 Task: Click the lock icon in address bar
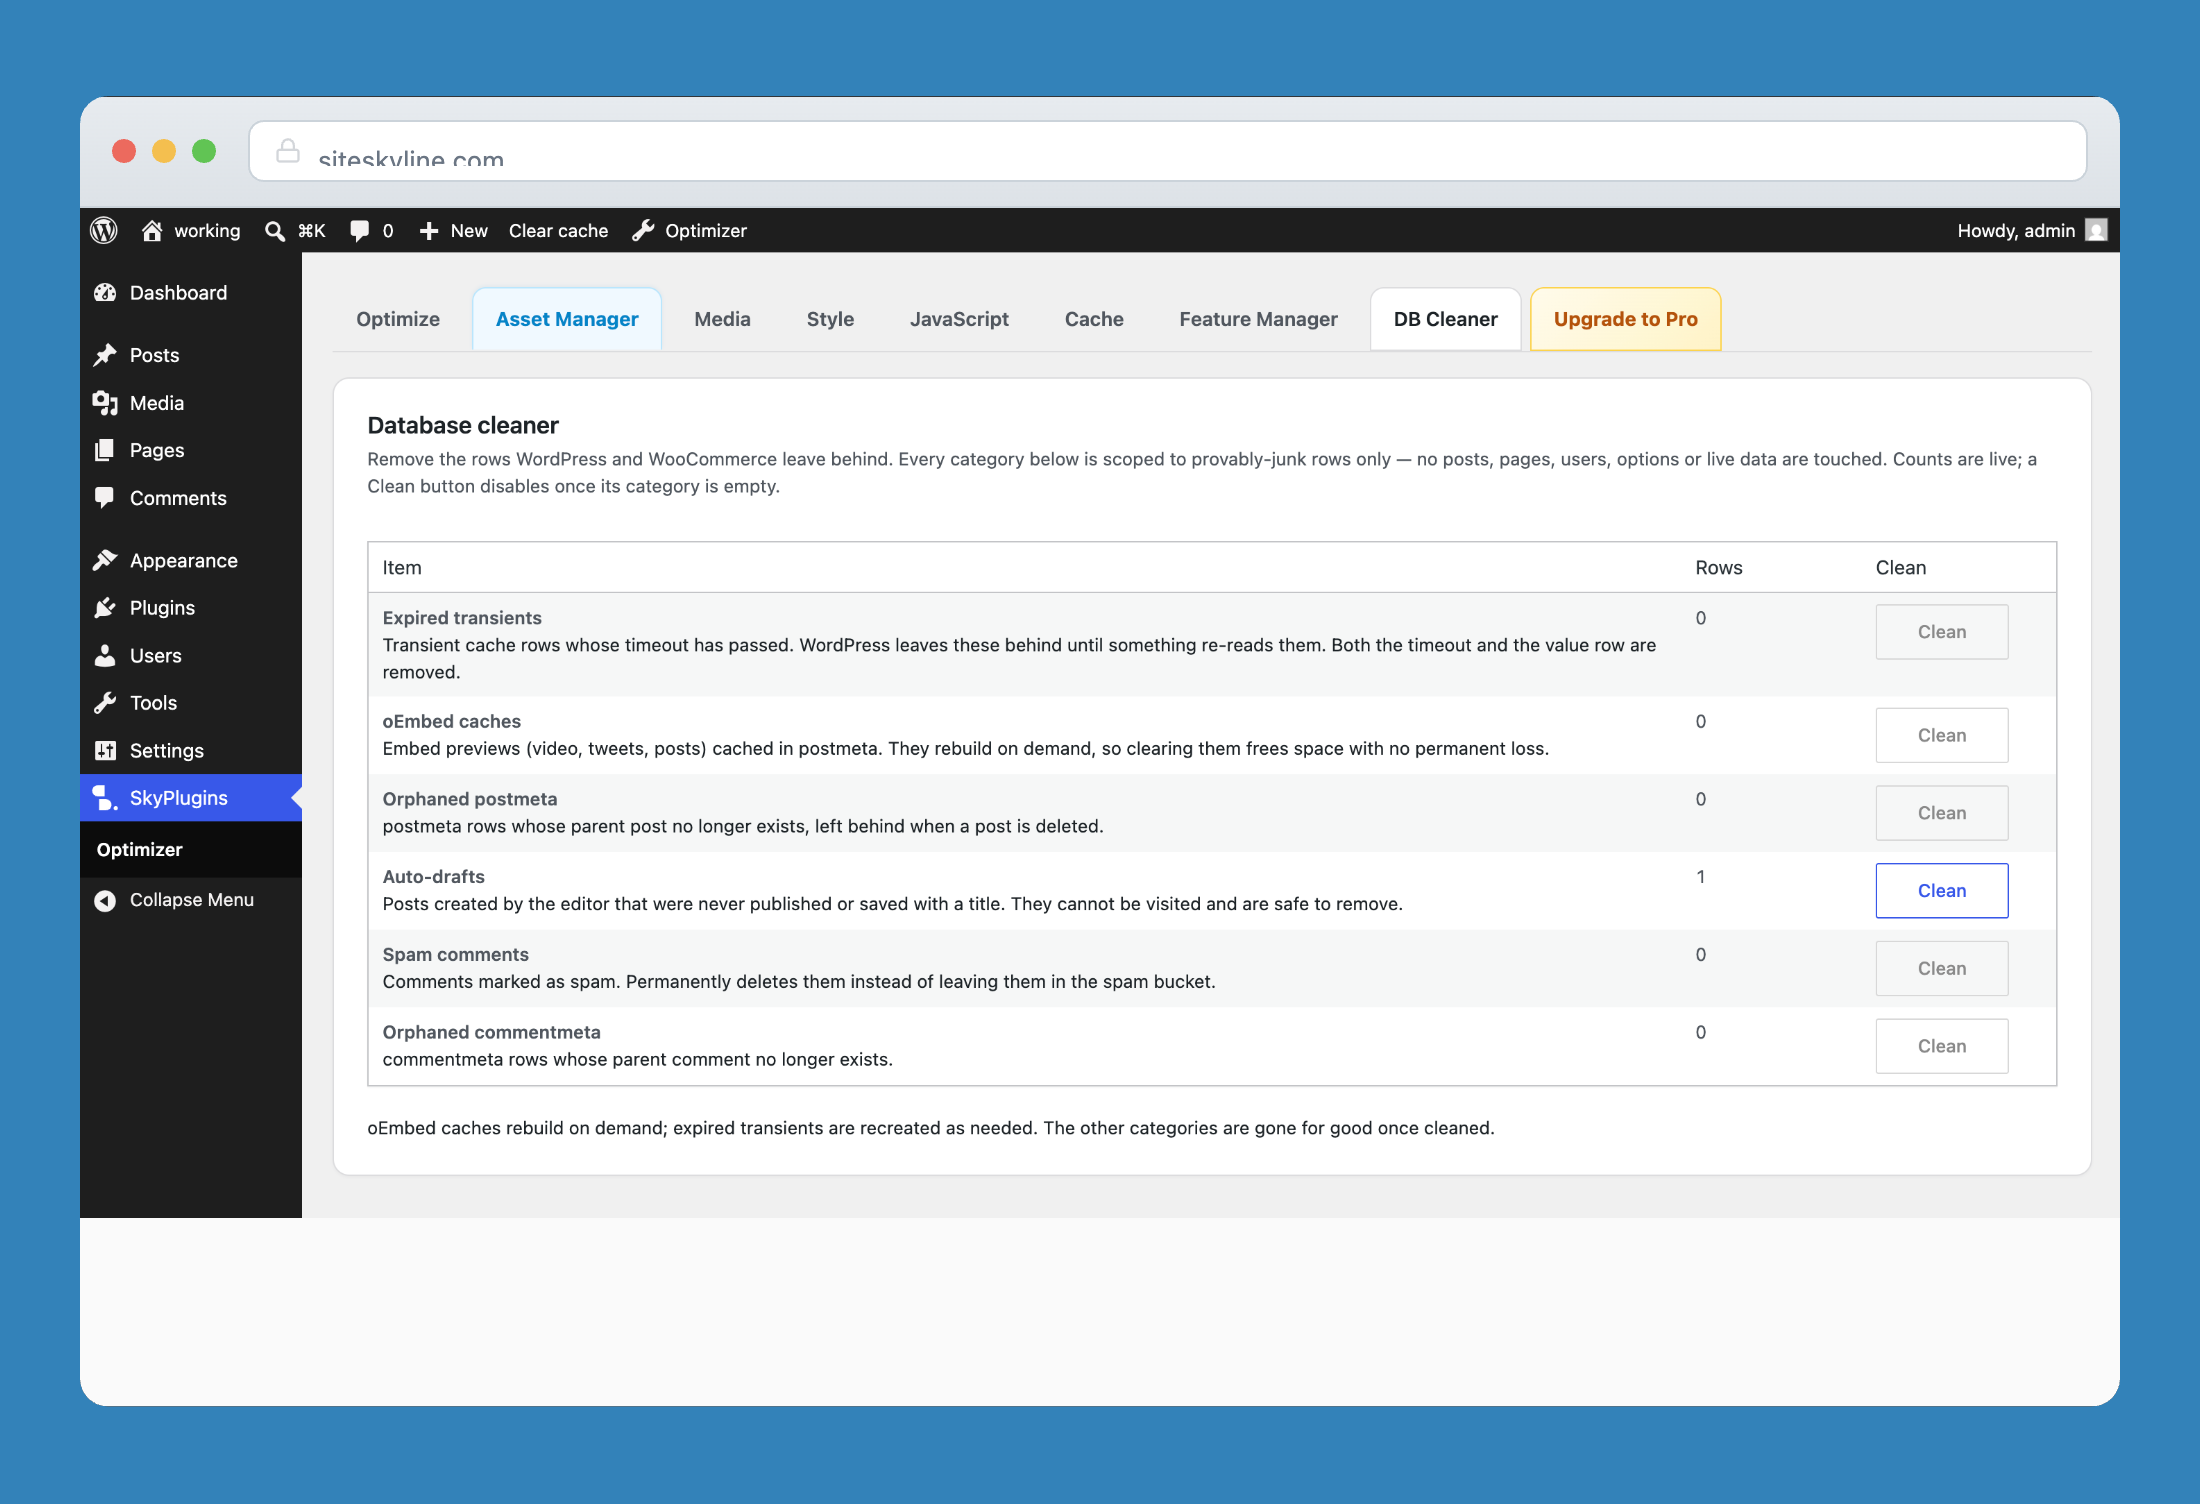tap(288, 151)
